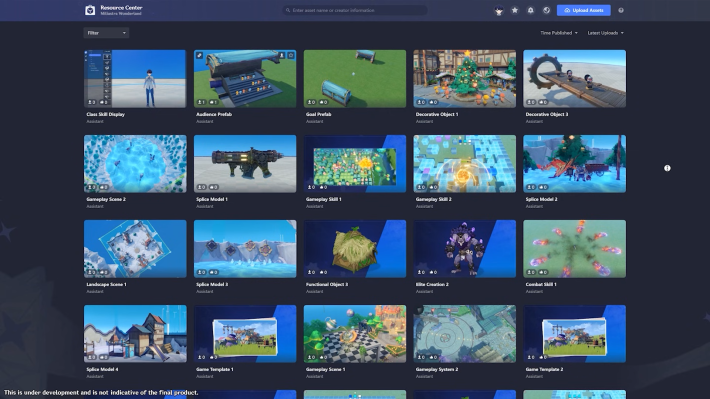Click the Upload Assets button
710x399 pixels.
(x=584, y=10)
